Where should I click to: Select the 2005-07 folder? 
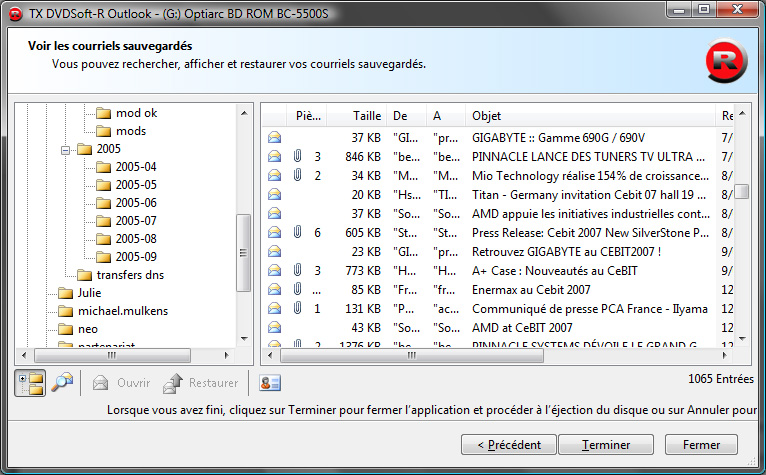coord(136,221)
